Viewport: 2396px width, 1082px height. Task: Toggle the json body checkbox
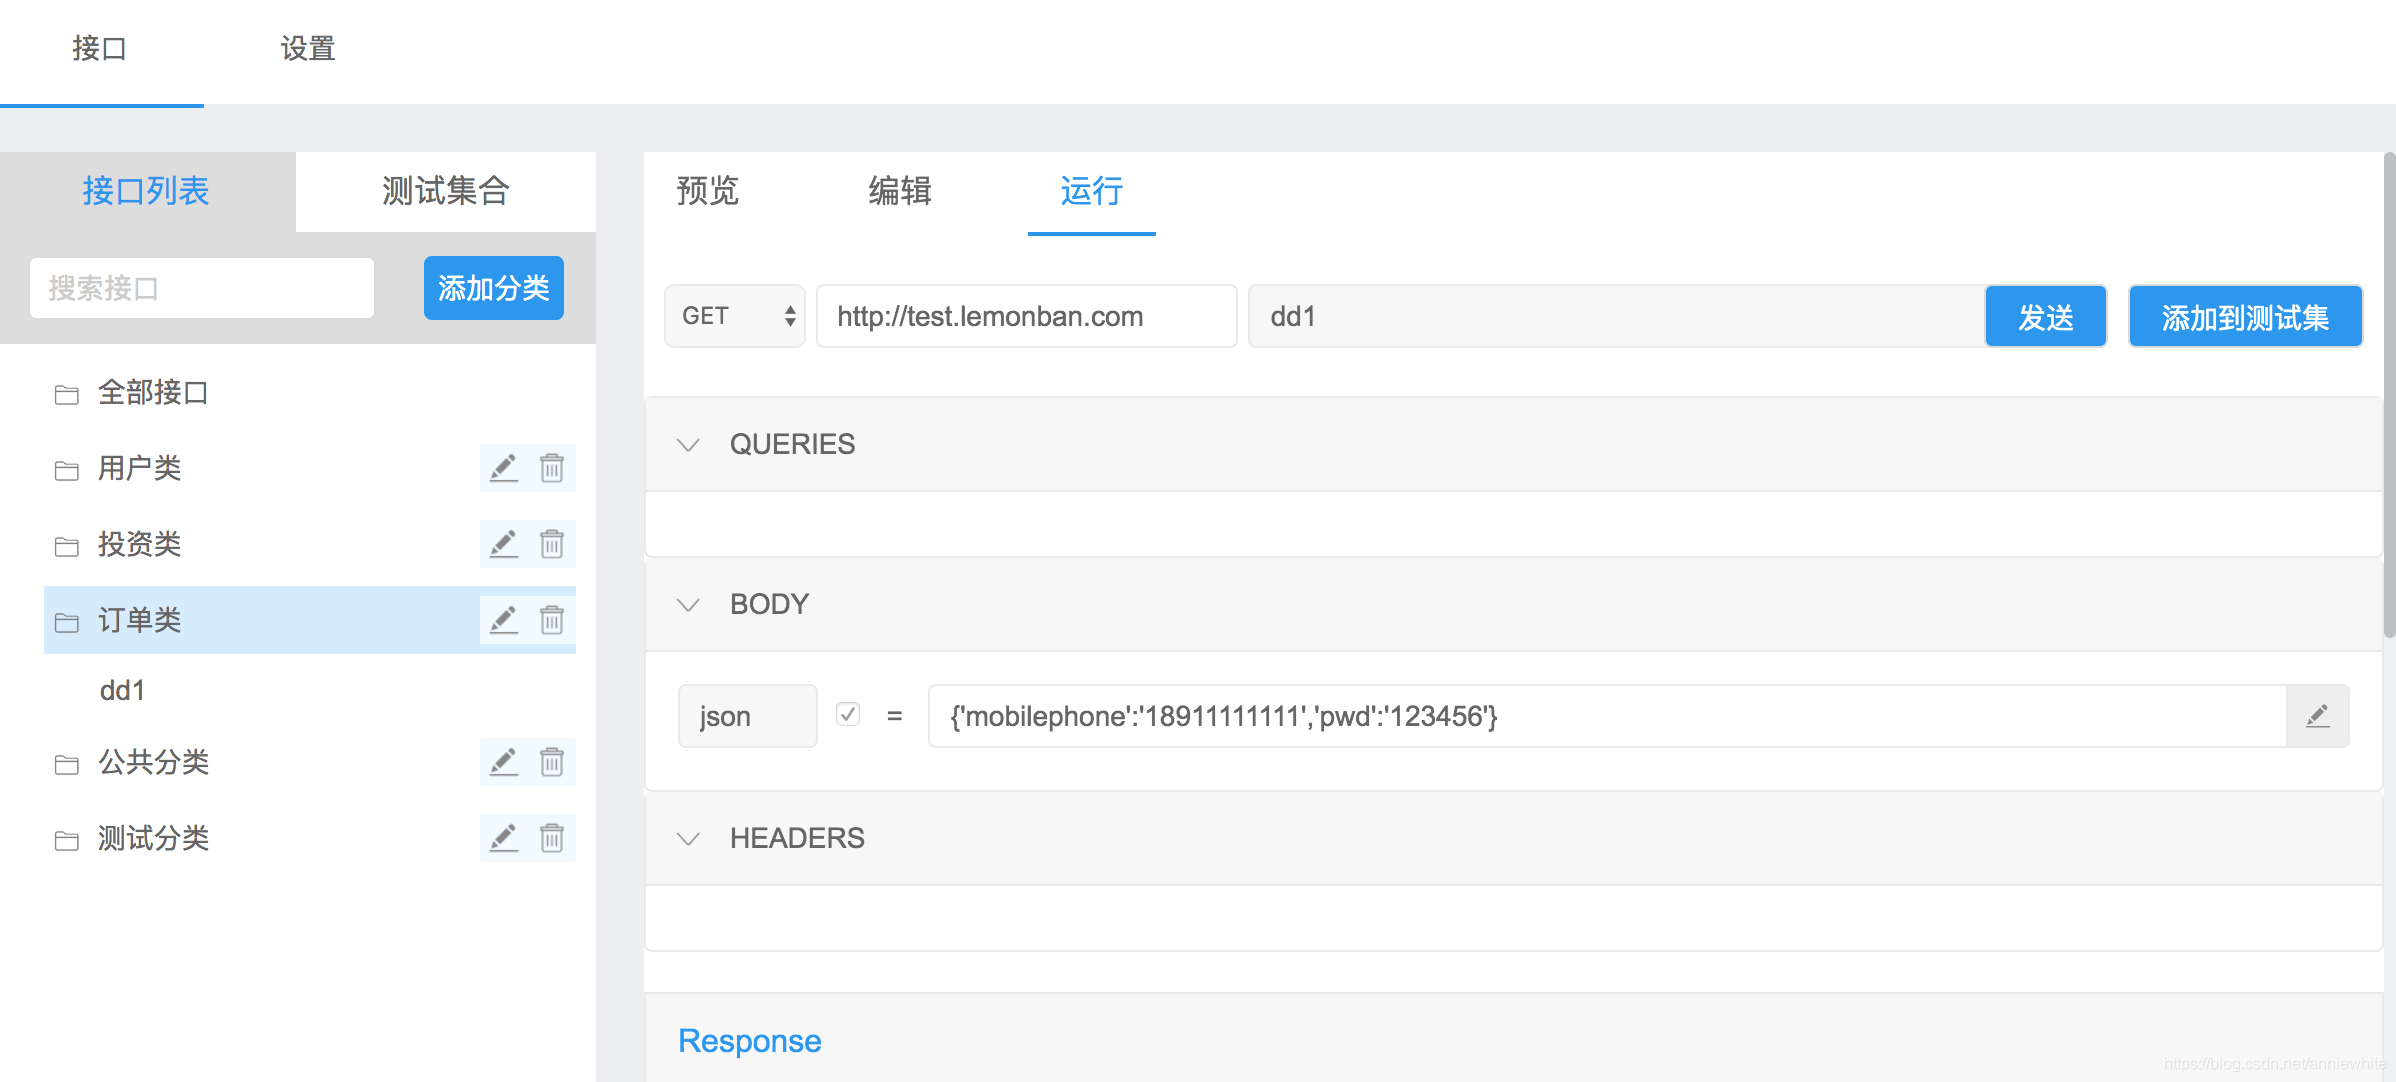tap(848, 714)
